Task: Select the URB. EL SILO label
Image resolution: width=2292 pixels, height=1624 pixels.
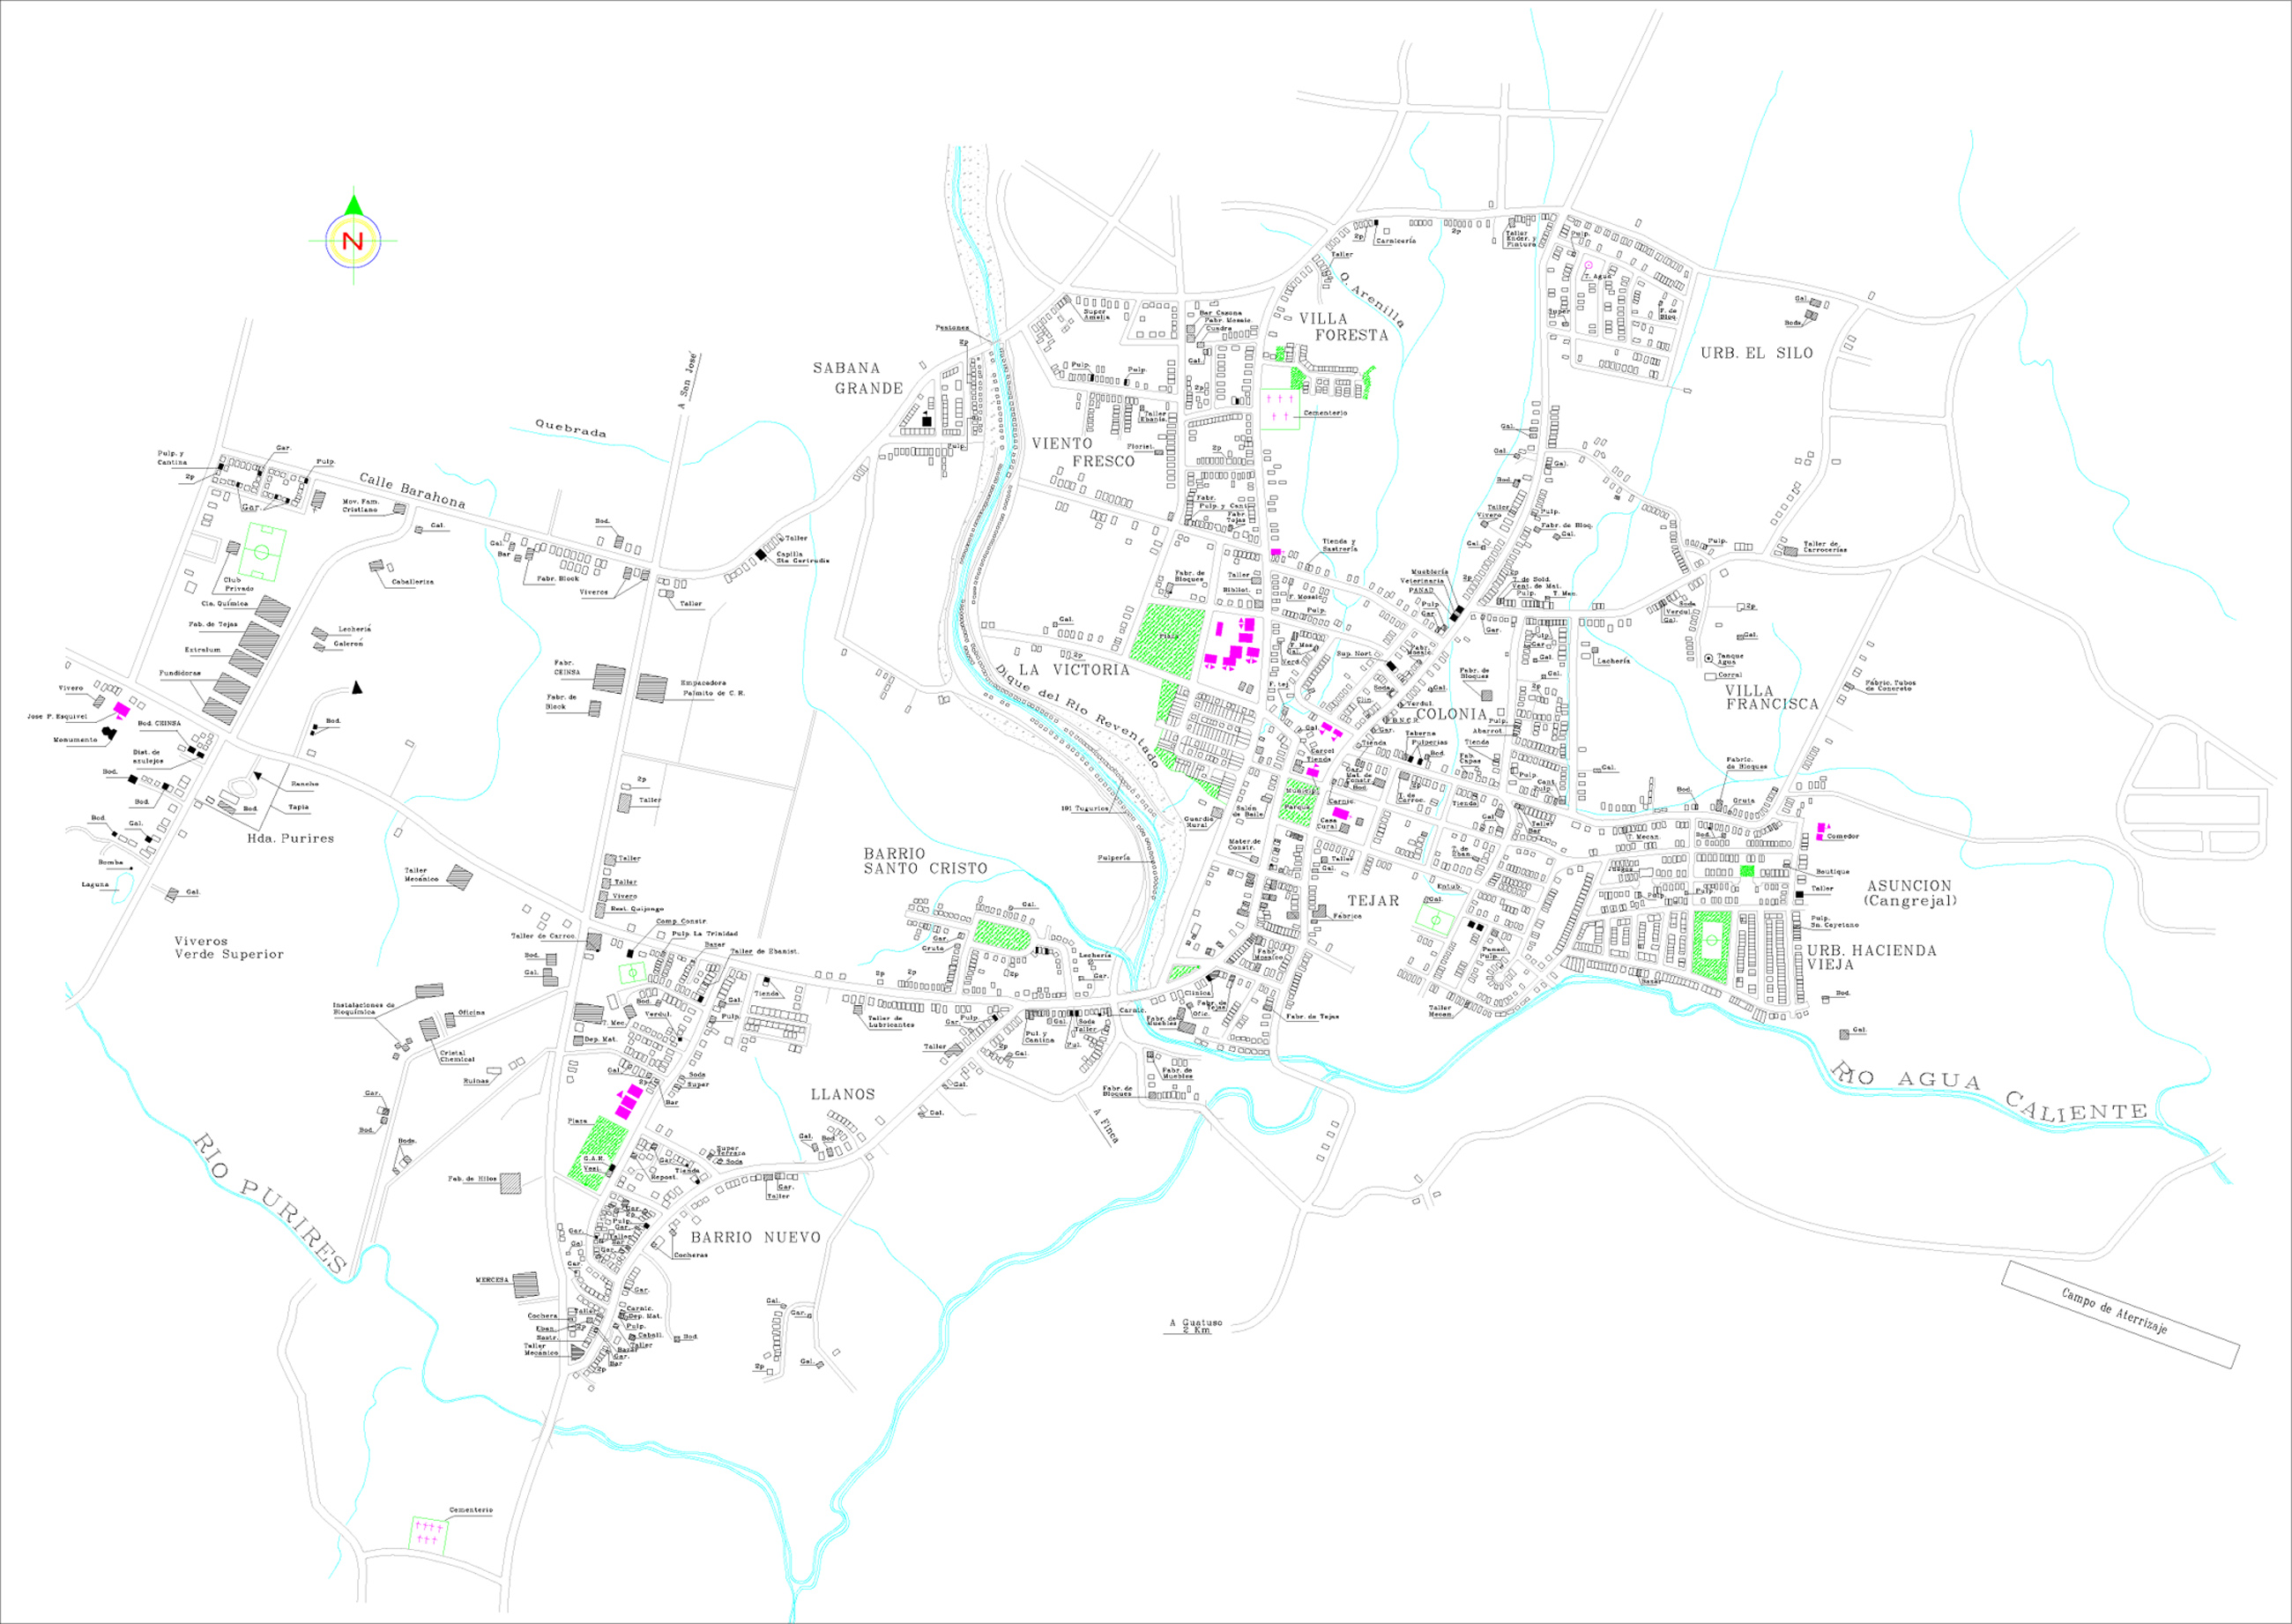Action: pos(1756,353)
